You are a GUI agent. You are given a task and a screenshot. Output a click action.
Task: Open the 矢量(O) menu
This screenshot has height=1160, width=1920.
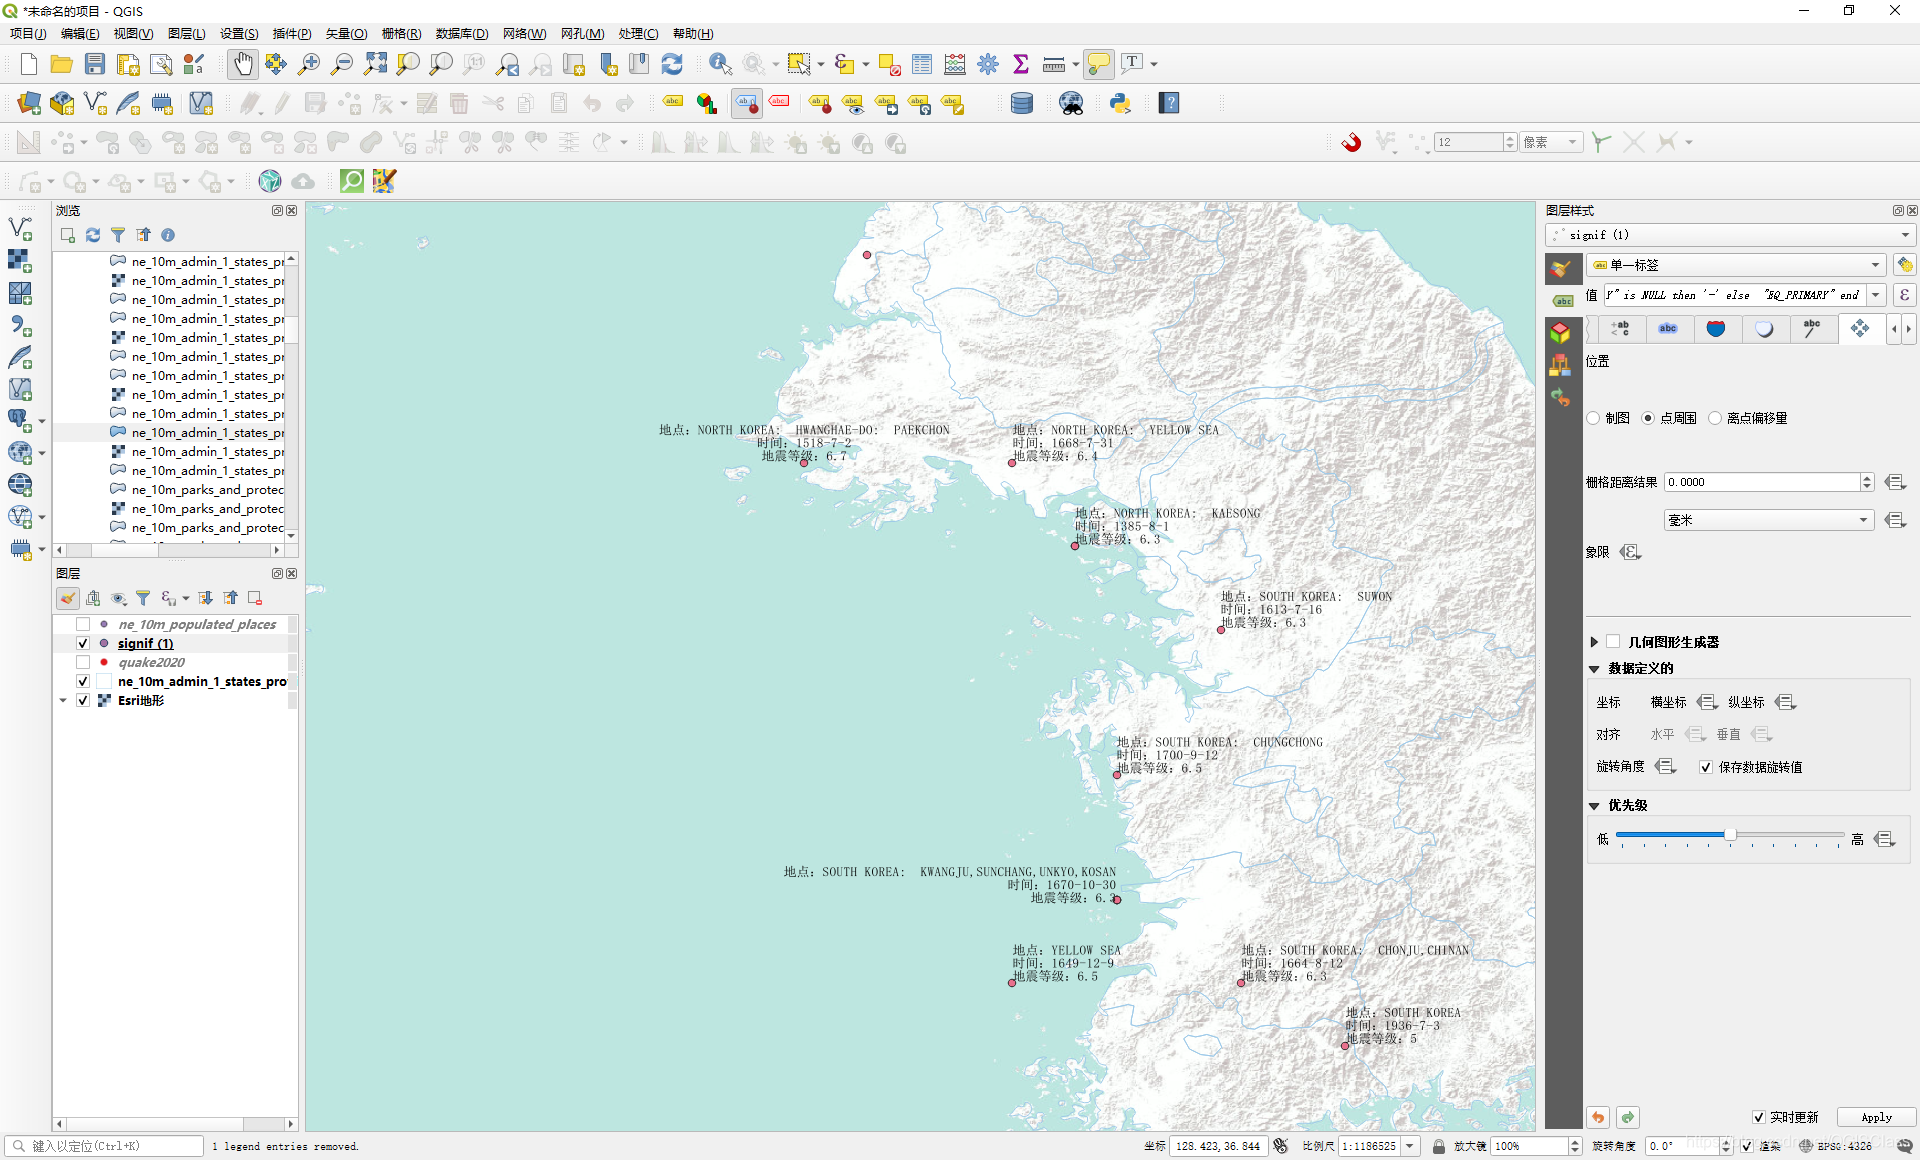(346, 33)
